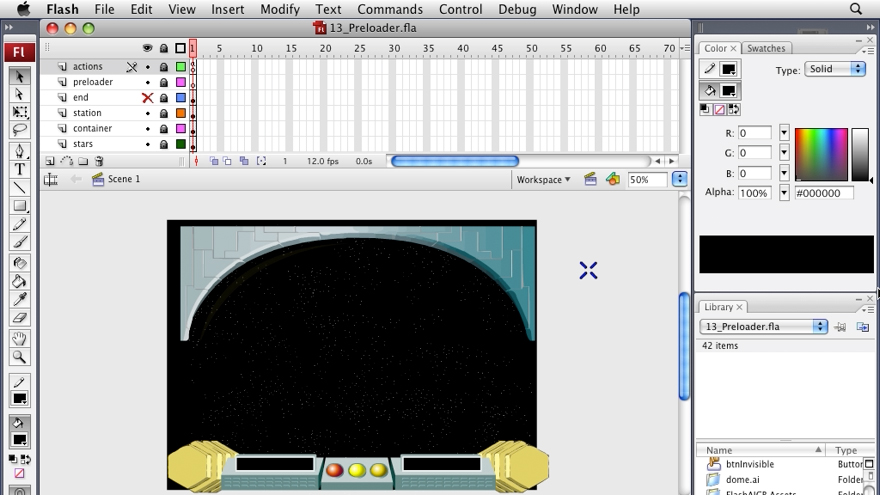Open R value slider dropdown
The height and width of the screenshot is (495, 880).
point(784,133)
